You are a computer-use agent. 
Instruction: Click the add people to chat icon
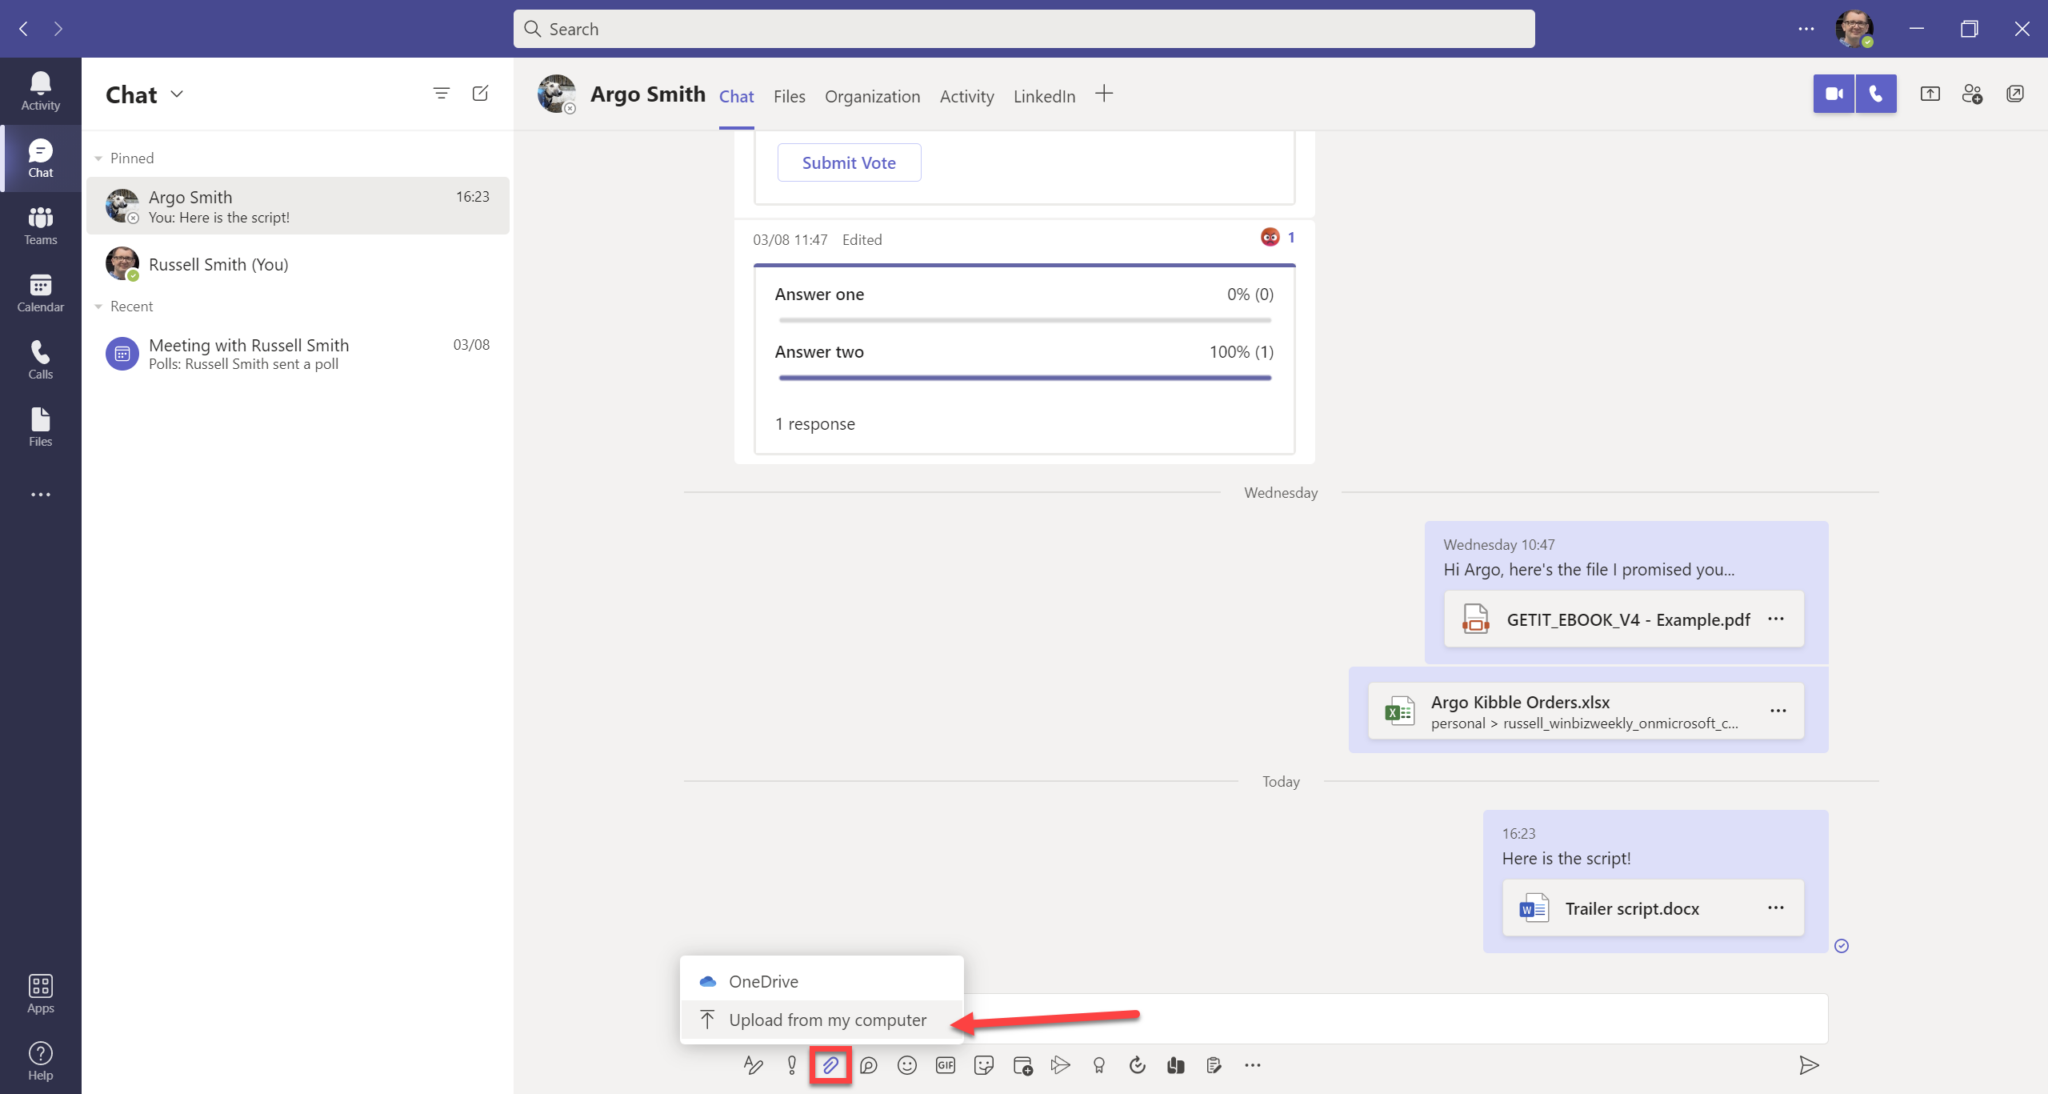pyautogui.click(x=1971, y=93)
